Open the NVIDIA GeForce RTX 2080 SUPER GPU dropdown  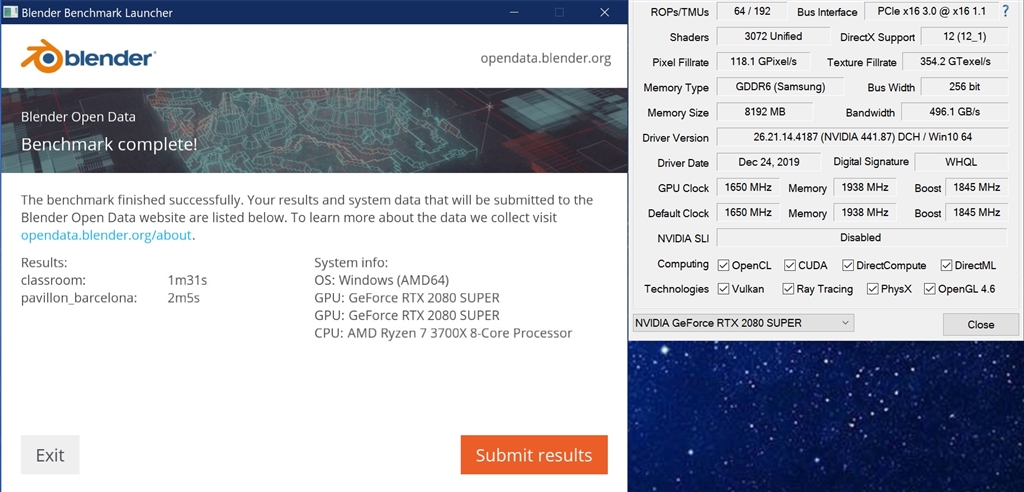point(743,323)
